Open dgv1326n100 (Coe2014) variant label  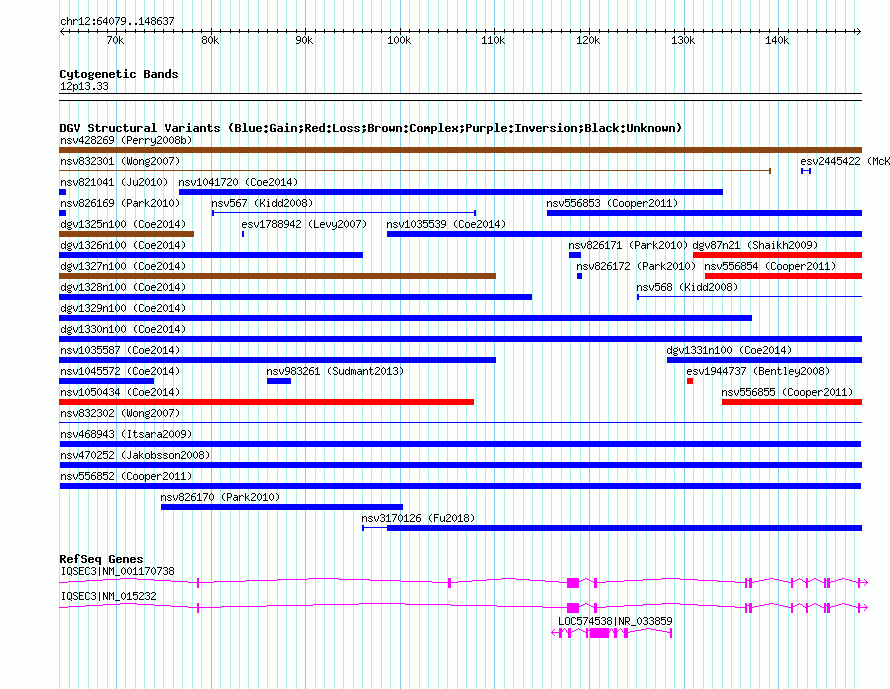click(123, 245)
